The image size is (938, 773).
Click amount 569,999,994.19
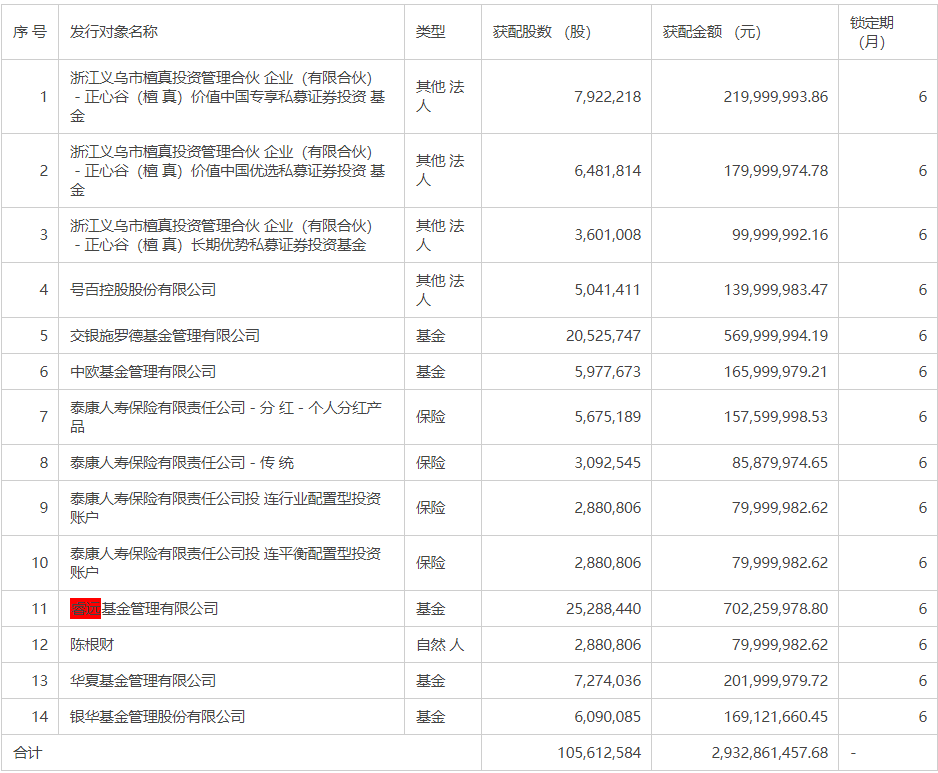coord(776,336)
